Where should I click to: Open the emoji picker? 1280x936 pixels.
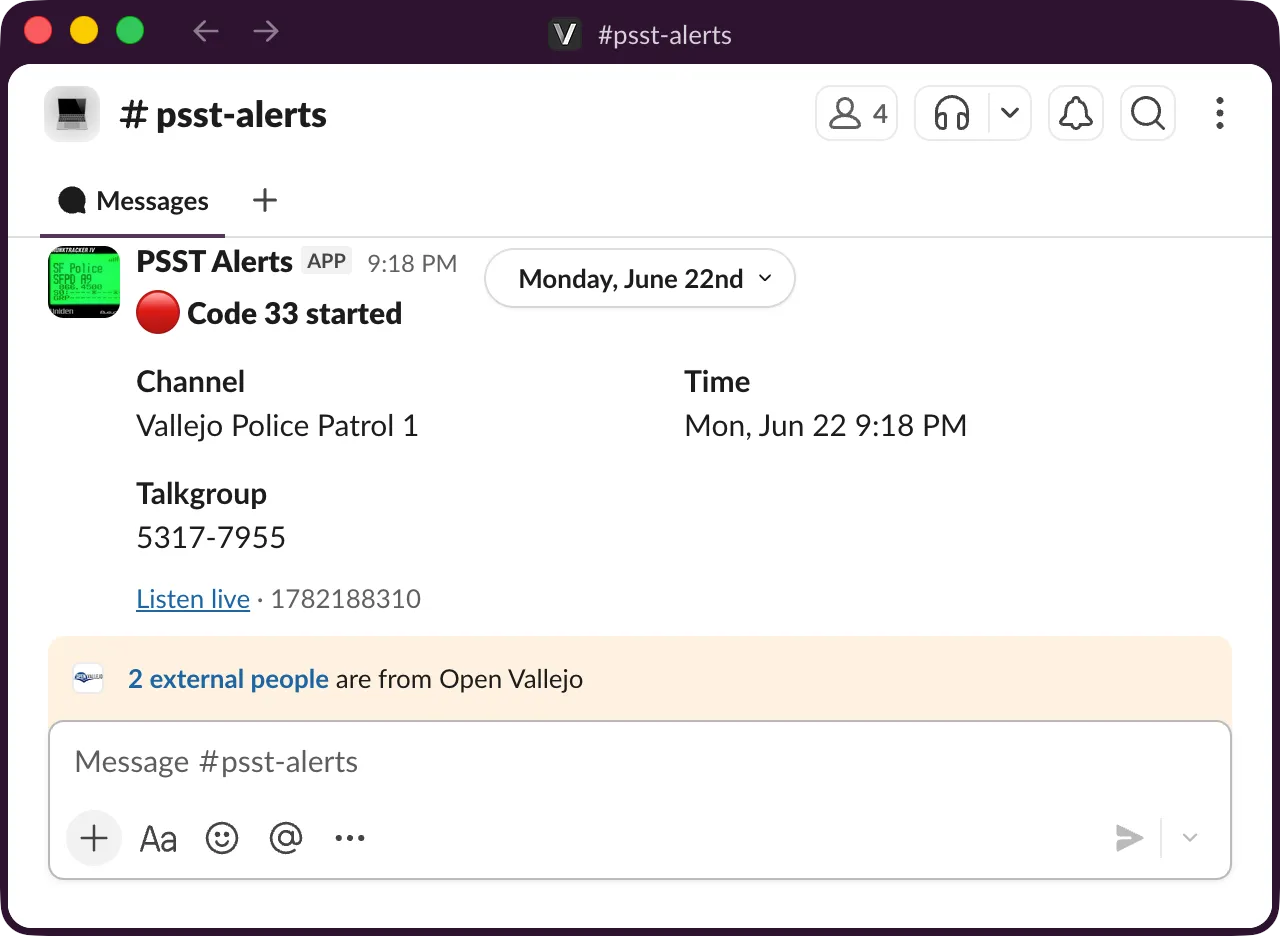click(222, 838)
